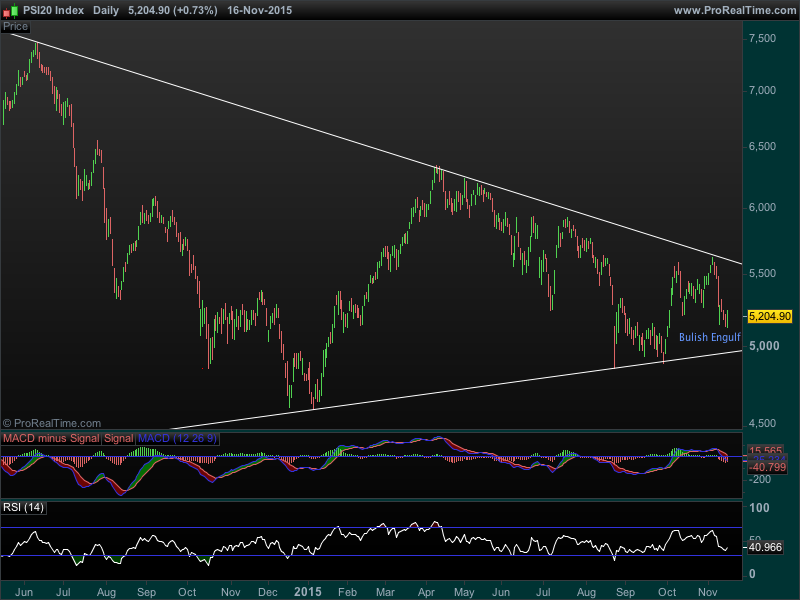Select the red Signal indicator label

click(x=118, y=439)
